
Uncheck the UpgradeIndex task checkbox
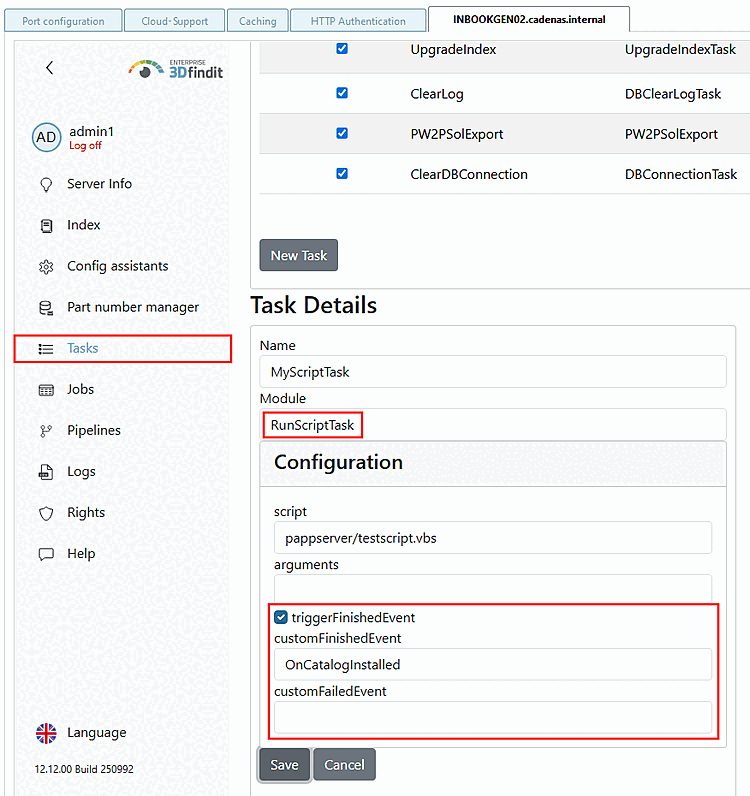[342, 49]
